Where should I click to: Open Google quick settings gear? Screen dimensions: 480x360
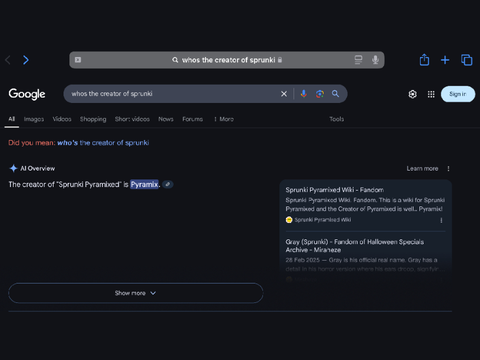click(x=412, y=94)
